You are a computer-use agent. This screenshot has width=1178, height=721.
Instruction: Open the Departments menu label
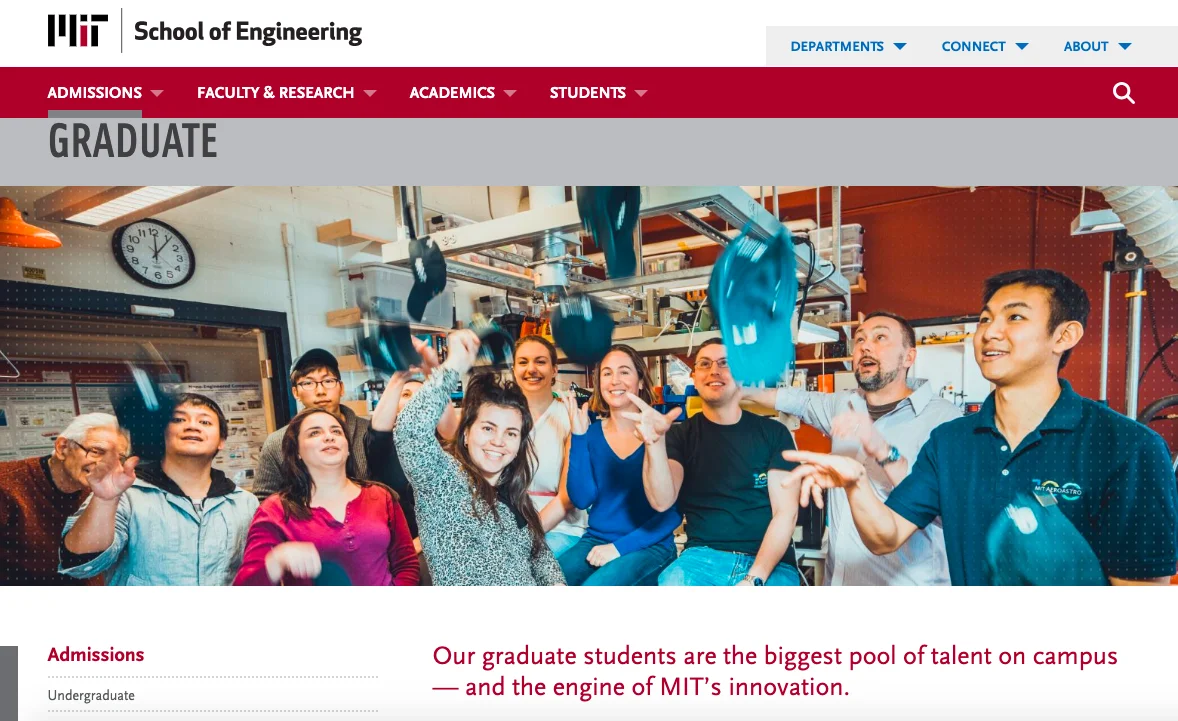click(837, 46)
